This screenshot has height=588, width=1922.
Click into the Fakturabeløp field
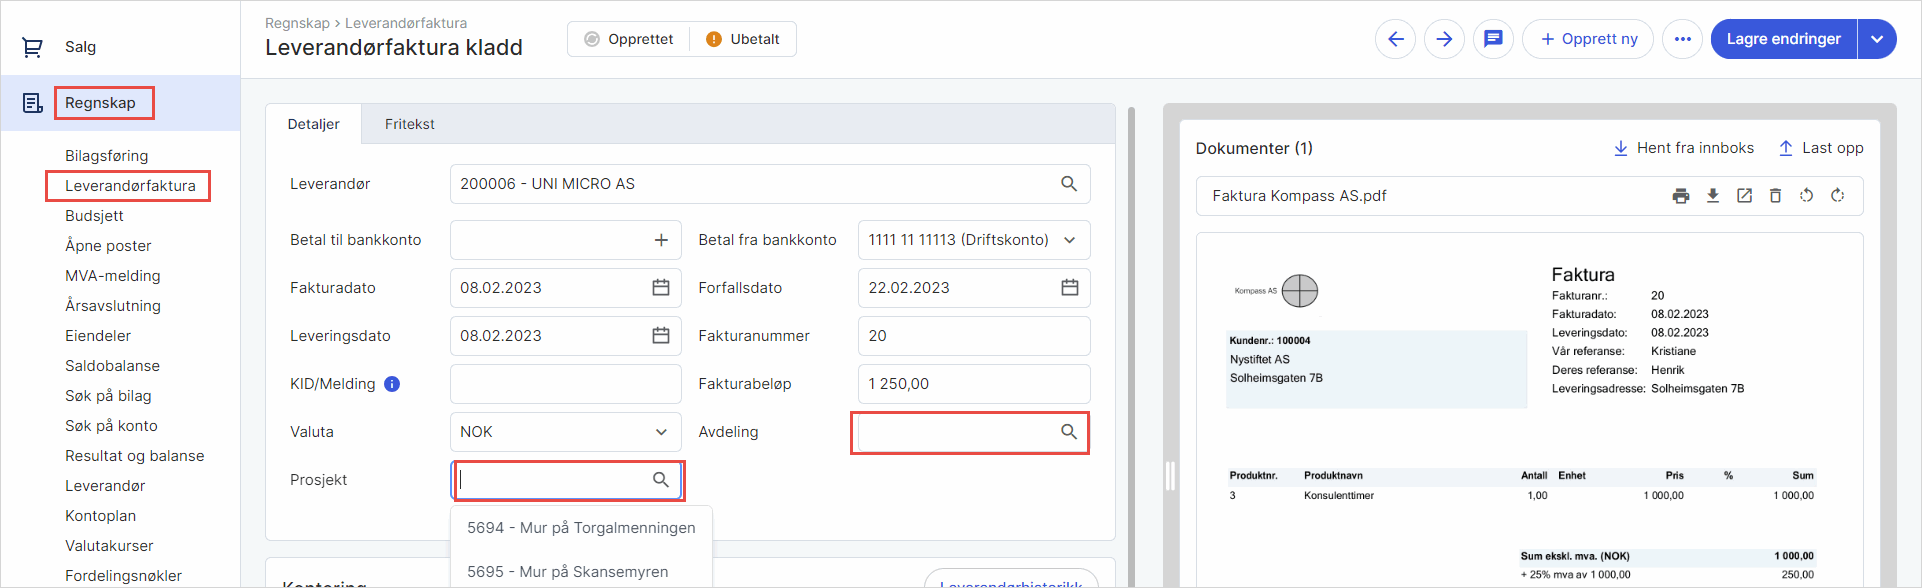coord(973,384)
